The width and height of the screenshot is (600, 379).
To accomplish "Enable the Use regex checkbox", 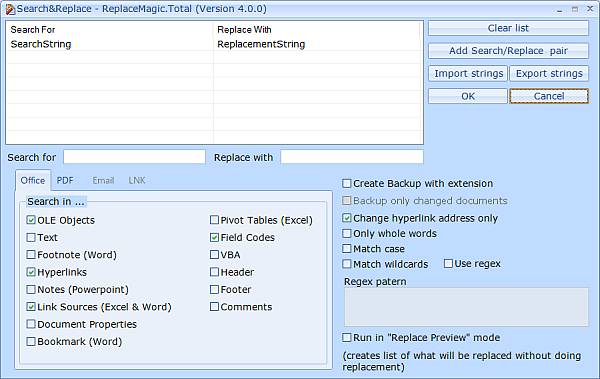I will tap(448, 263).
